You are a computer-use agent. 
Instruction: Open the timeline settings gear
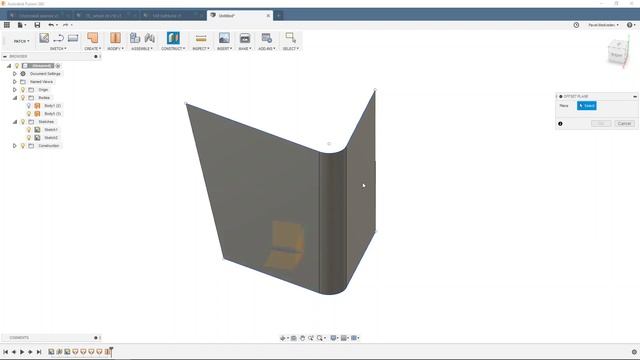coord(634,352)
